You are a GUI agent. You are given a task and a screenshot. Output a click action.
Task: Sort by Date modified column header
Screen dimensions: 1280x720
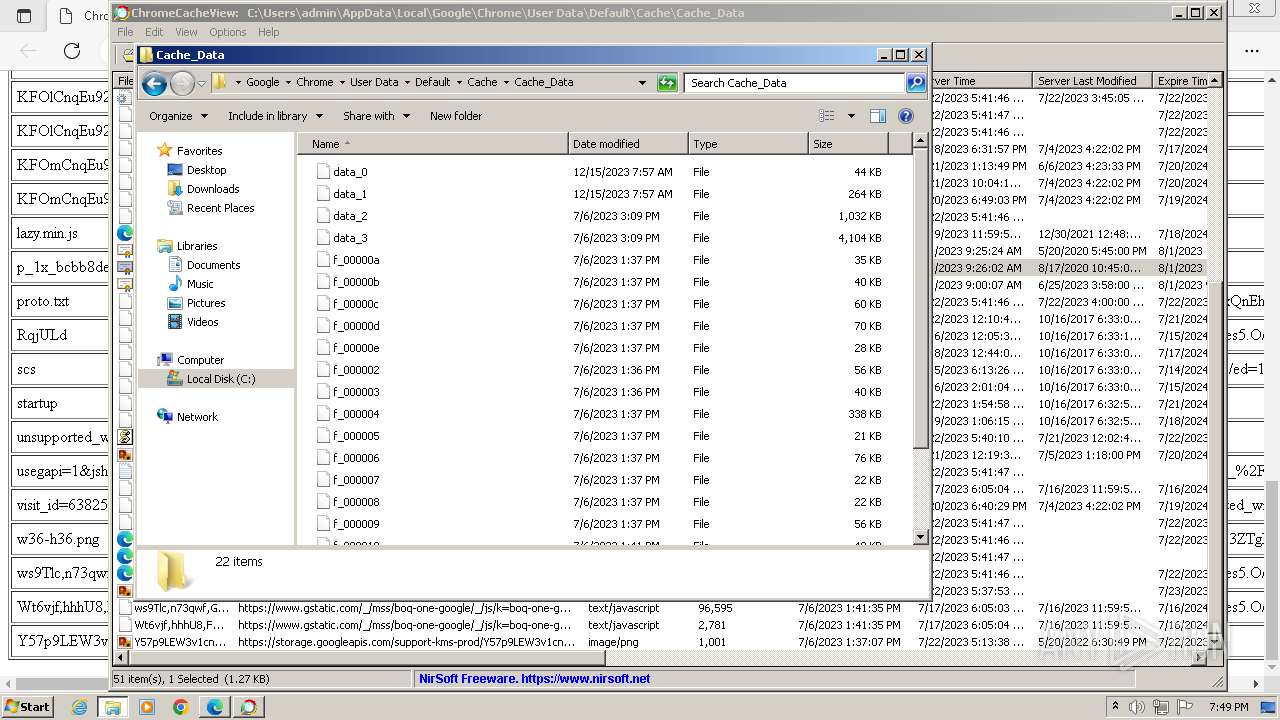(x=628, y=144)
